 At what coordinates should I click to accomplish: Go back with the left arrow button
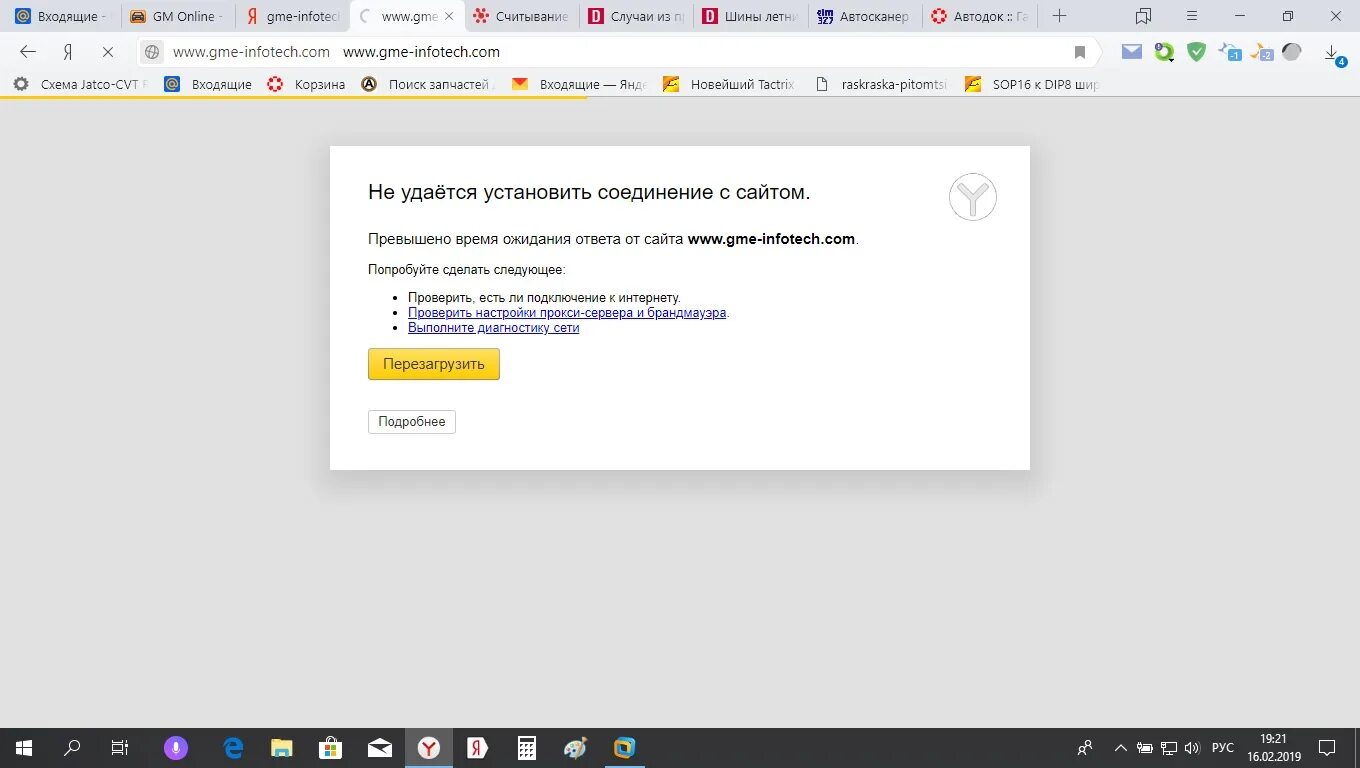point(28,52)
